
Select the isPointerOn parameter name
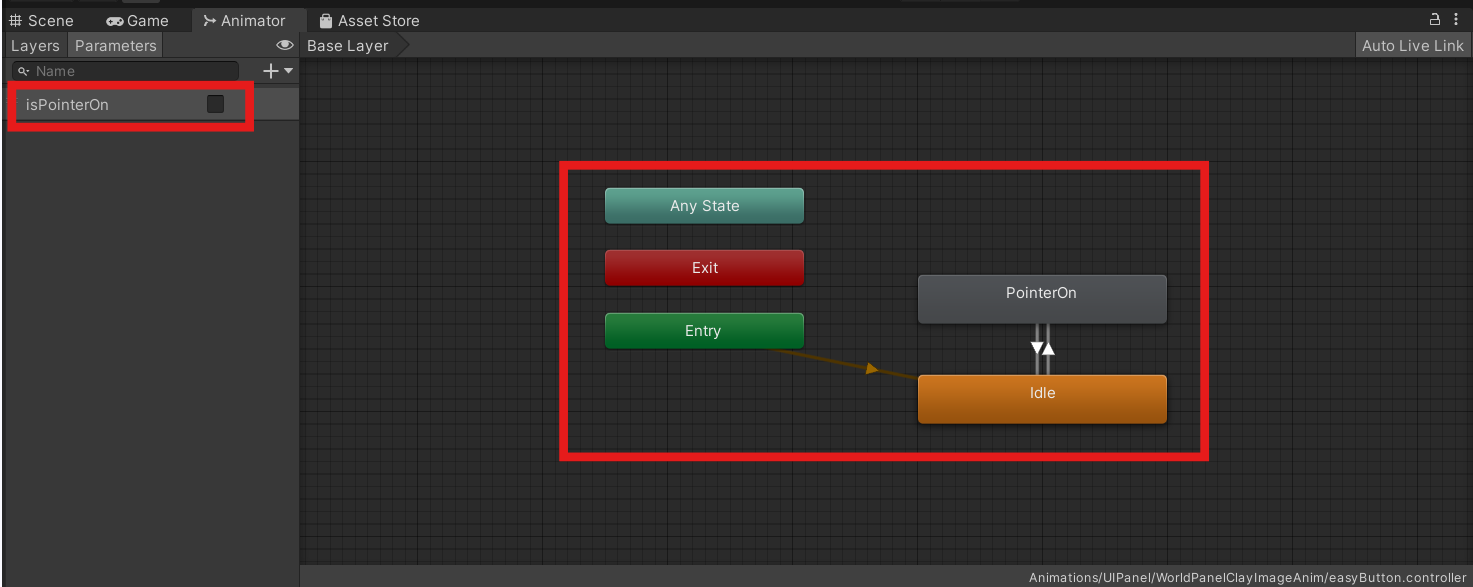[67, 104]
